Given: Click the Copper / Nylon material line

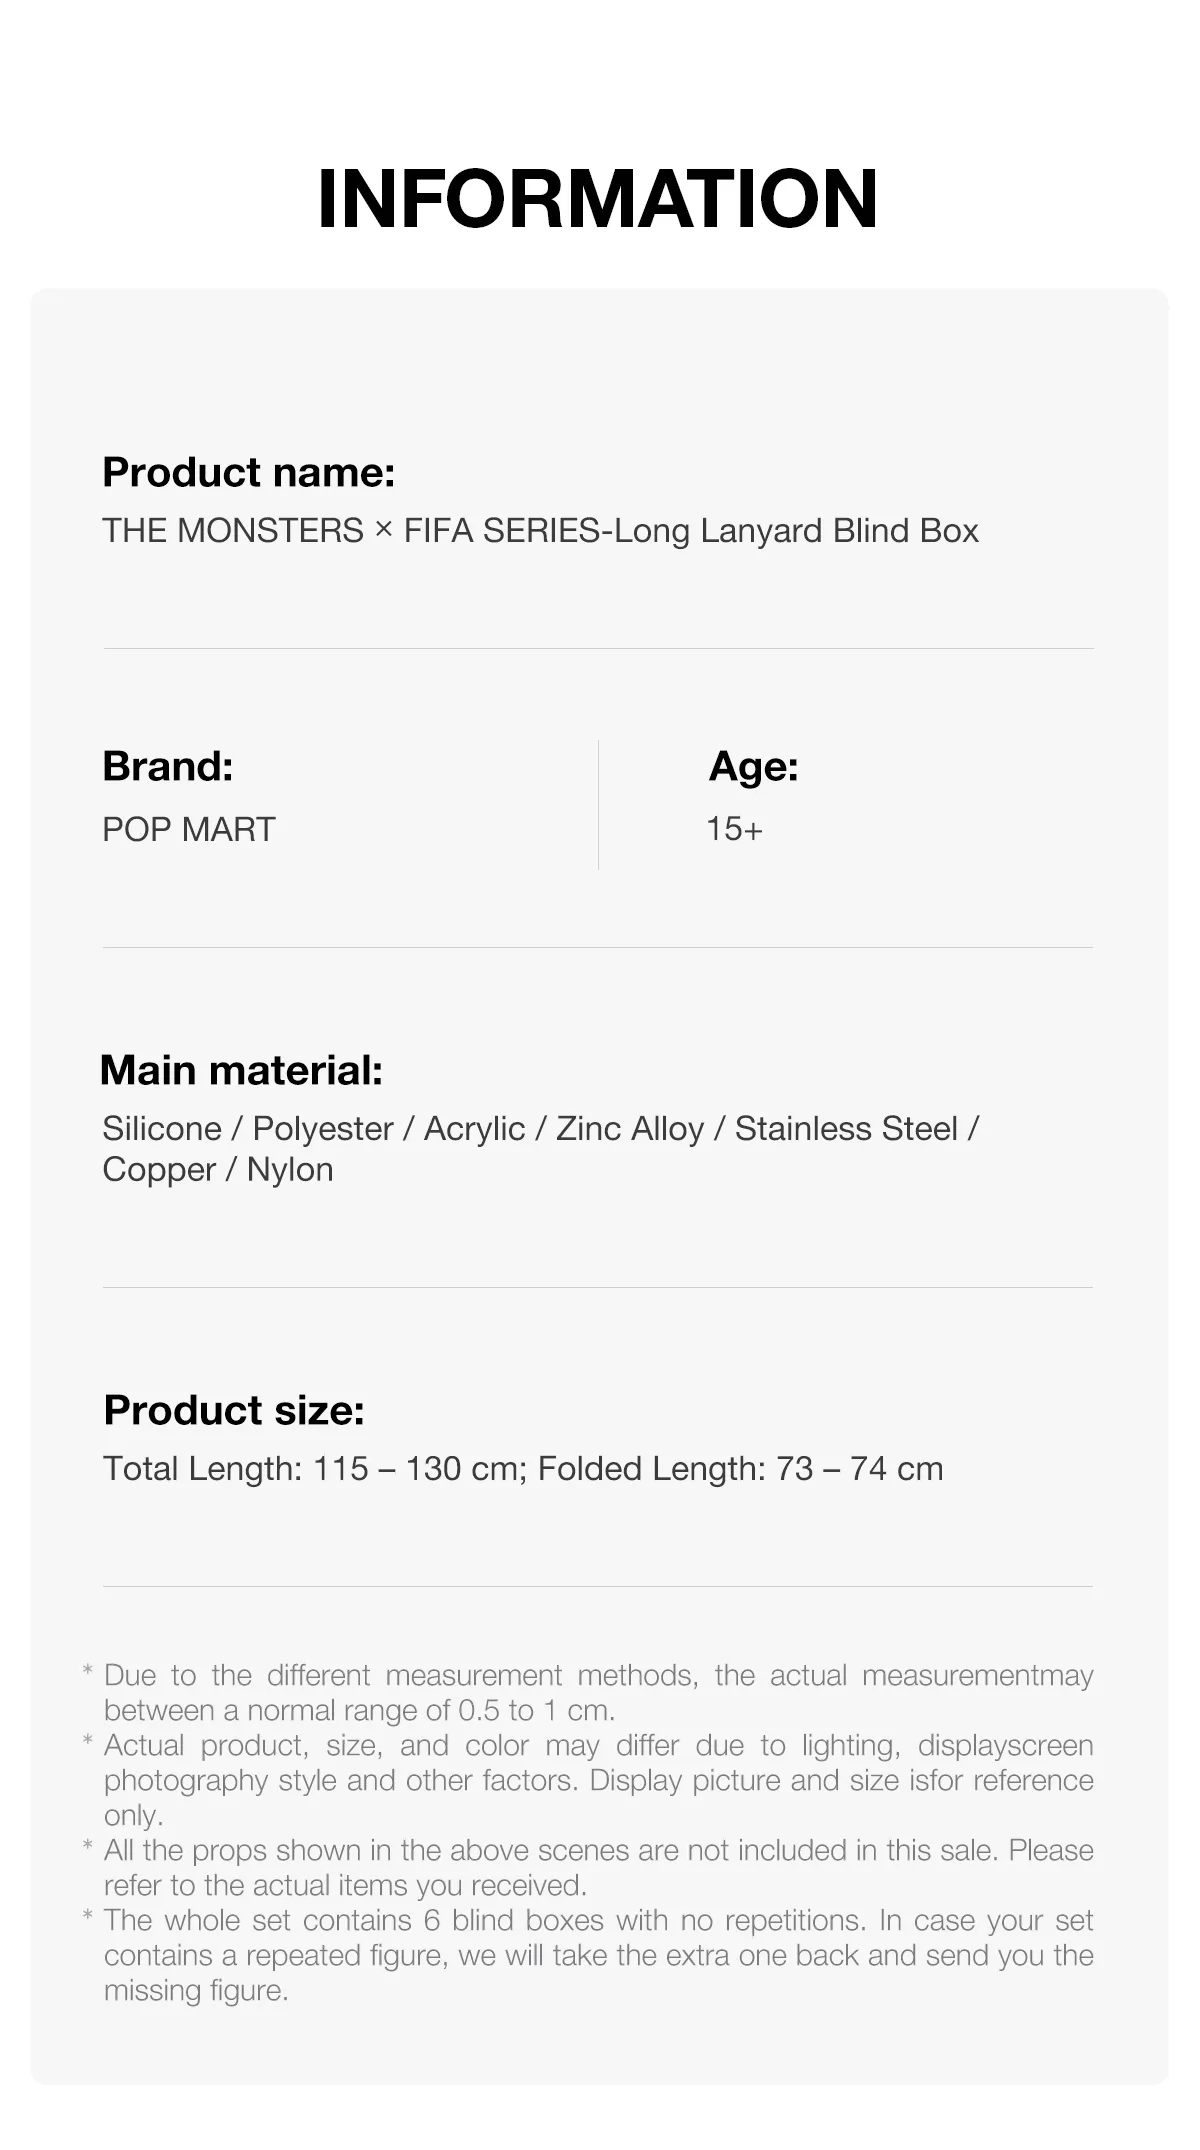Looking at the screenshot, I should point(218,1170).
